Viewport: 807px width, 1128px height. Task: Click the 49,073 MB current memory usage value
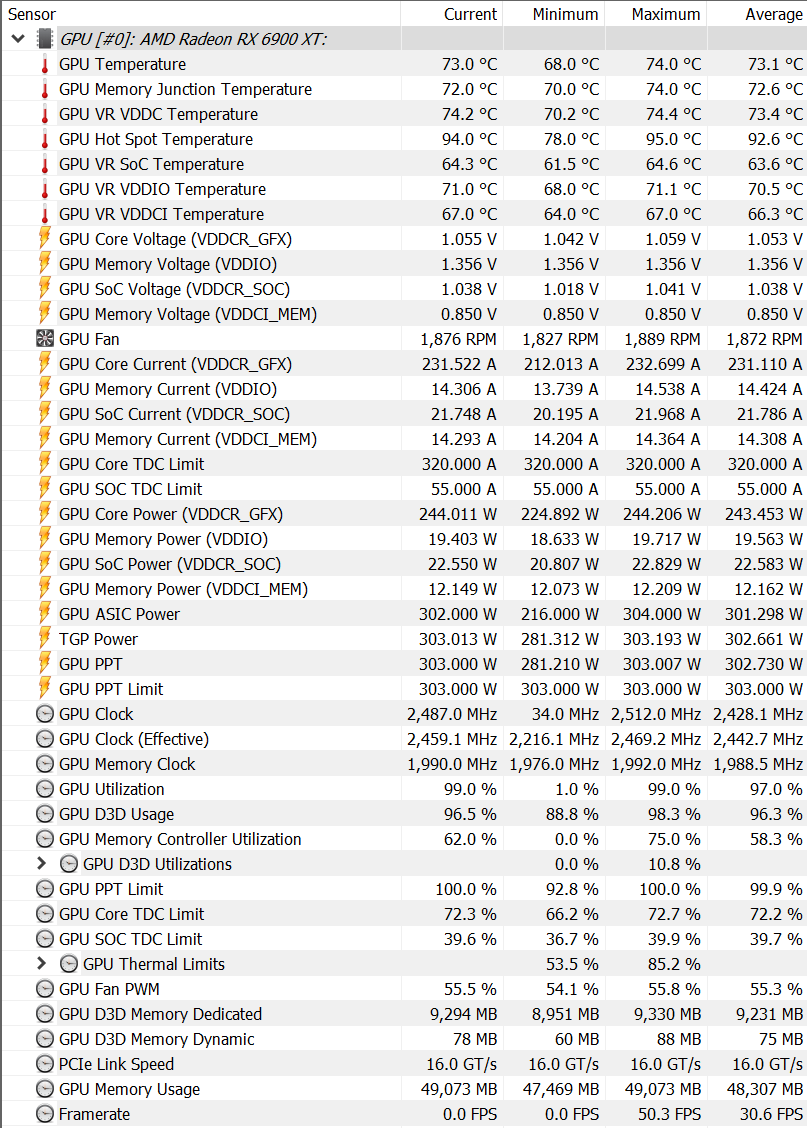(x=459, y=1089)
